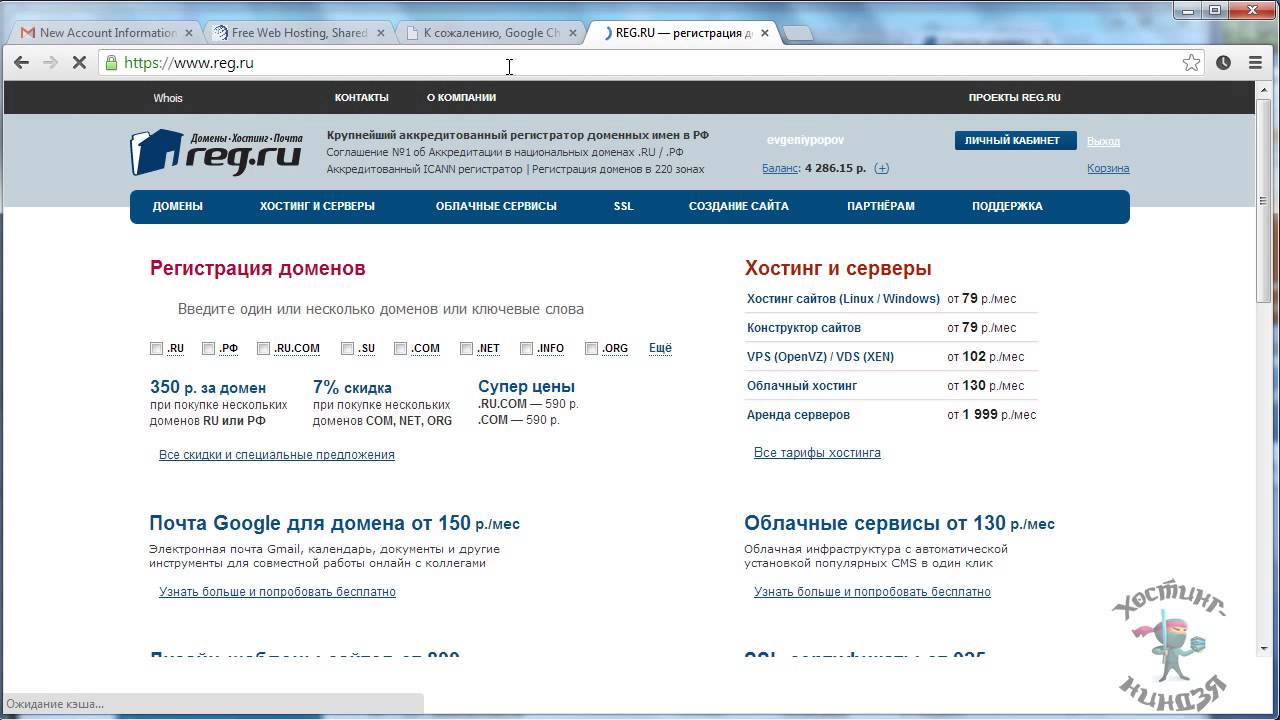The image size is (1280, 720).
Task: Tick the .РФ domain checkbox
Action: [208, 348]
